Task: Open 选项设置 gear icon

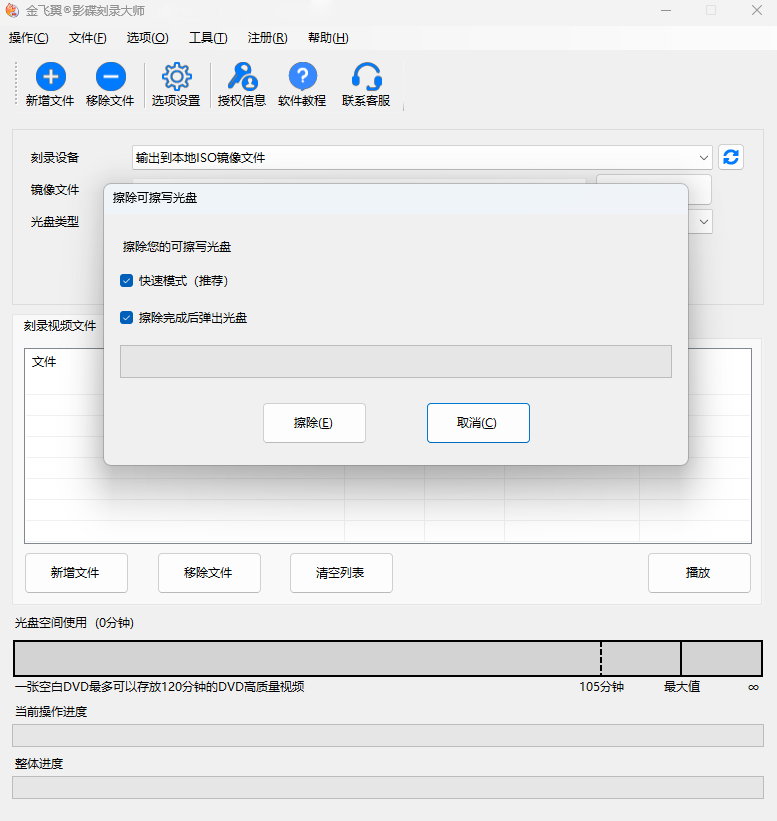Action: click(x=176, y=77)
